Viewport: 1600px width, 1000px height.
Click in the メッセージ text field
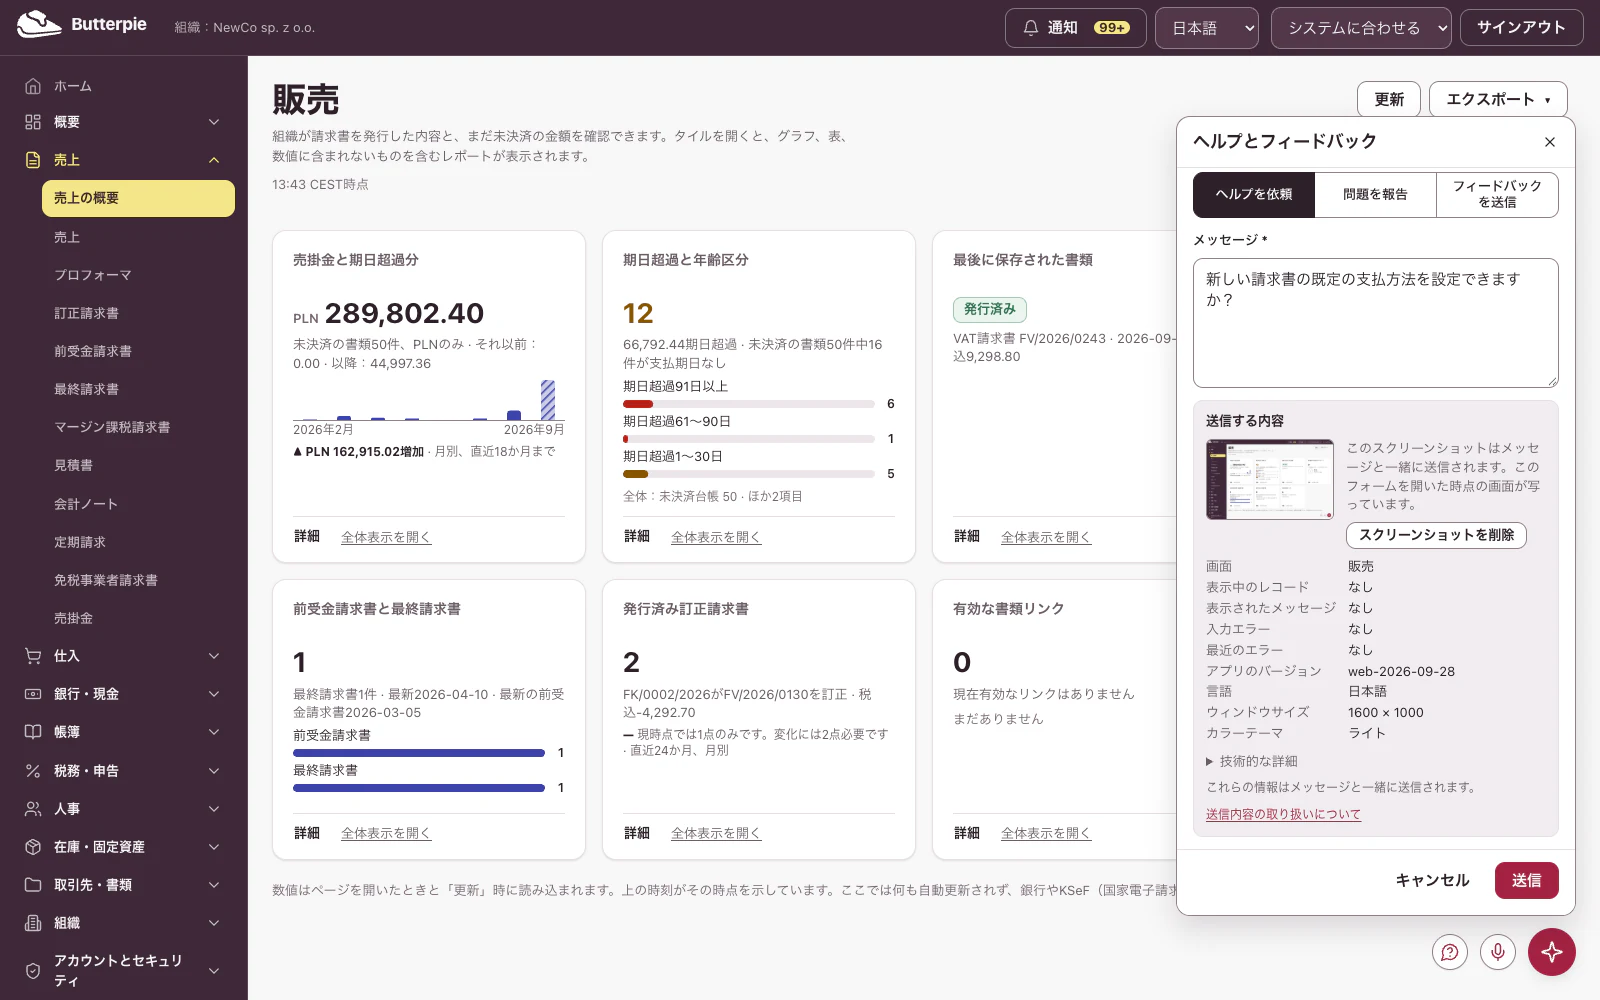click(1376, 323)
